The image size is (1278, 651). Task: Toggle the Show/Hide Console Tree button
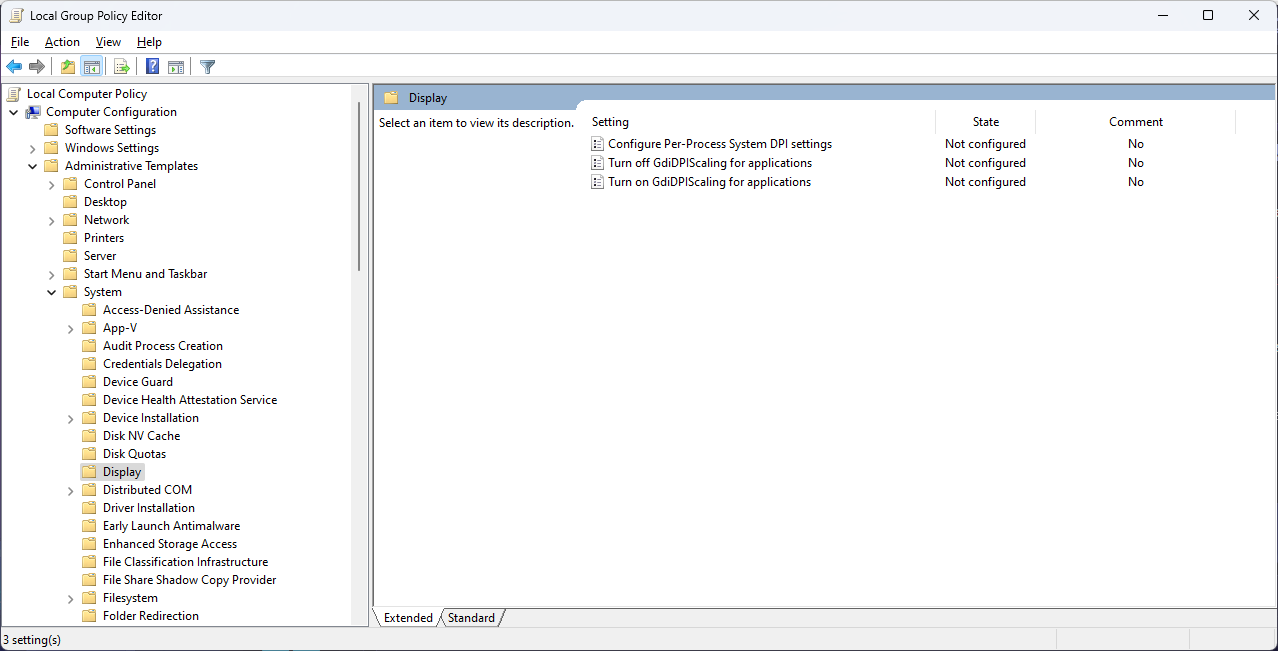(91, 67)
